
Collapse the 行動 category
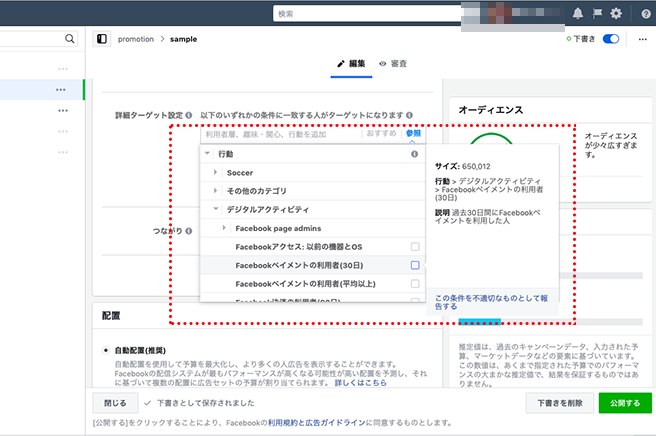[208, 154]
